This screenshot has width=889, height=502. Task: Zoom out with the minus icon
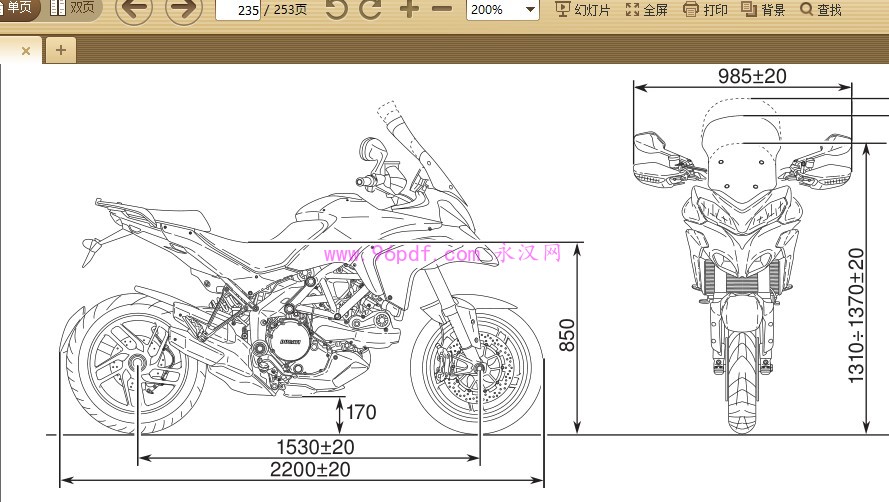(x=442, y=9)
